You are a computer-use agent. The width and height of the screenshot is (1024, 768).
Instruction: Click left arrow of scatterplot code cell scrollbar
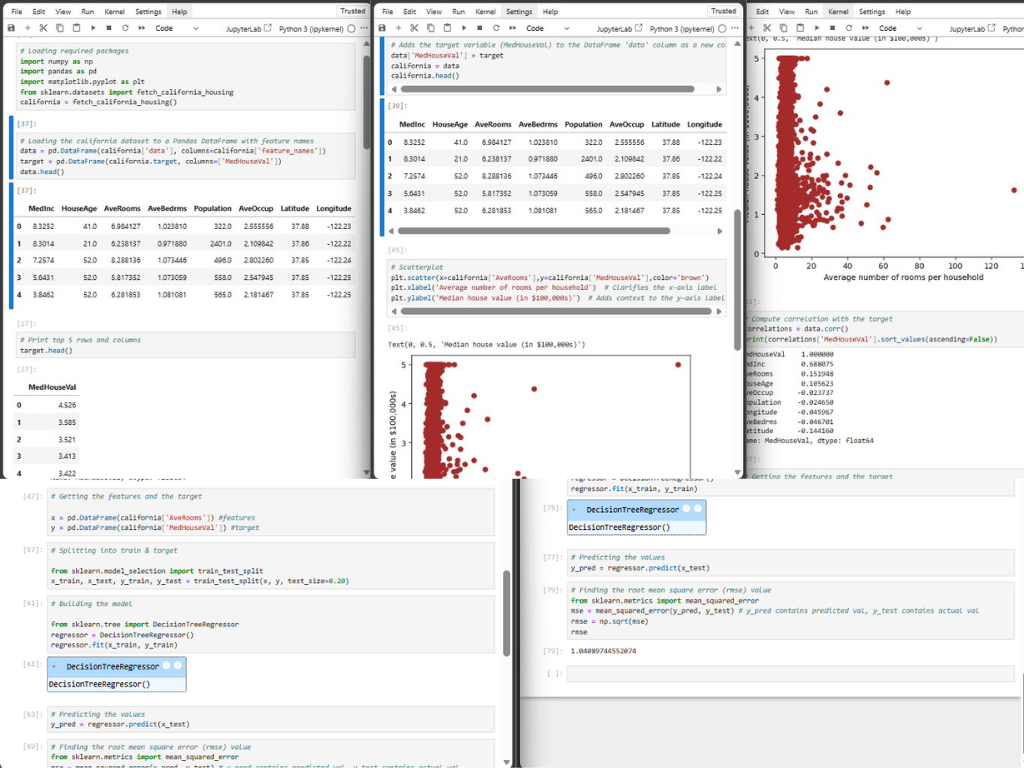tap(393, 311)
